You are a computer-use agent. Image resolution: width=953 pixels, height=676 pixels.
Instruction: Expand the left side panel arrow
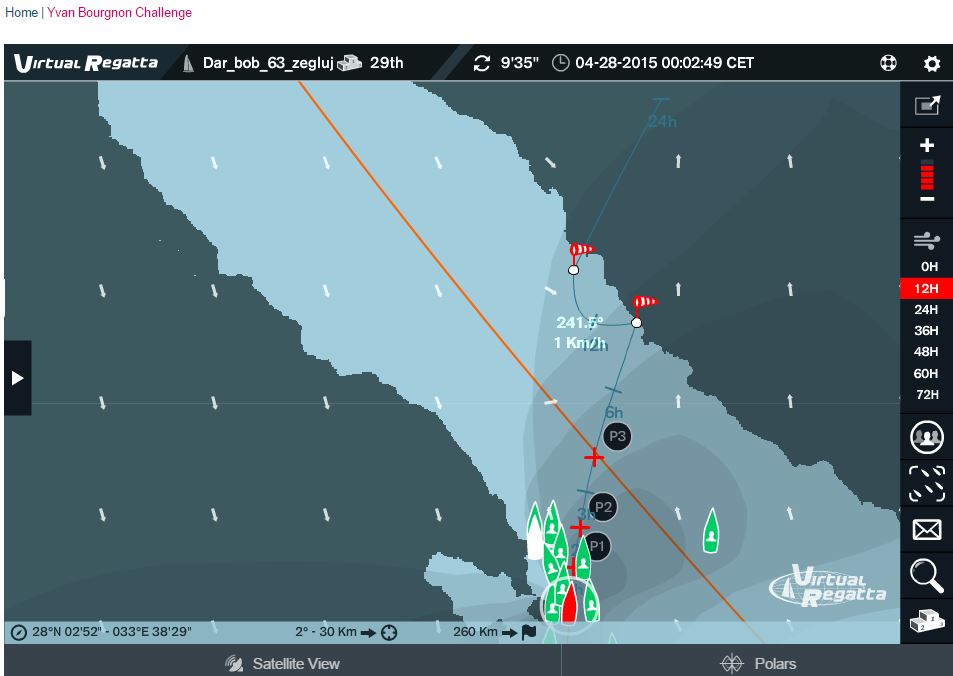(17, 378)
